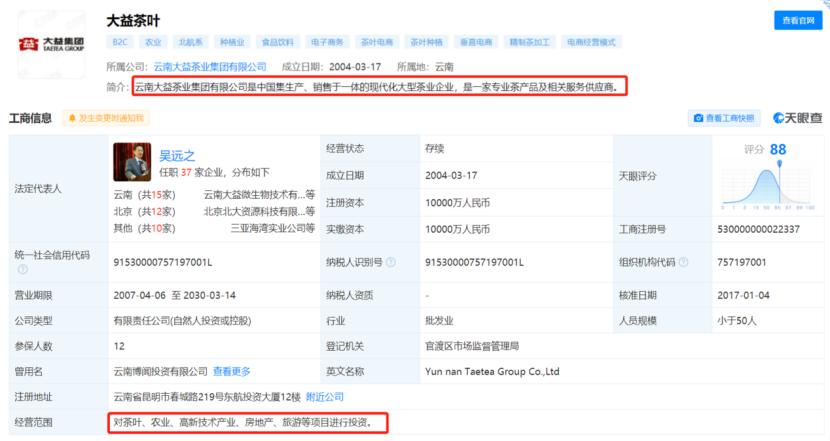Viewport: 830px width, 441px height.
Task: Click organization code 757197001
Action: (x=742, y=262)
